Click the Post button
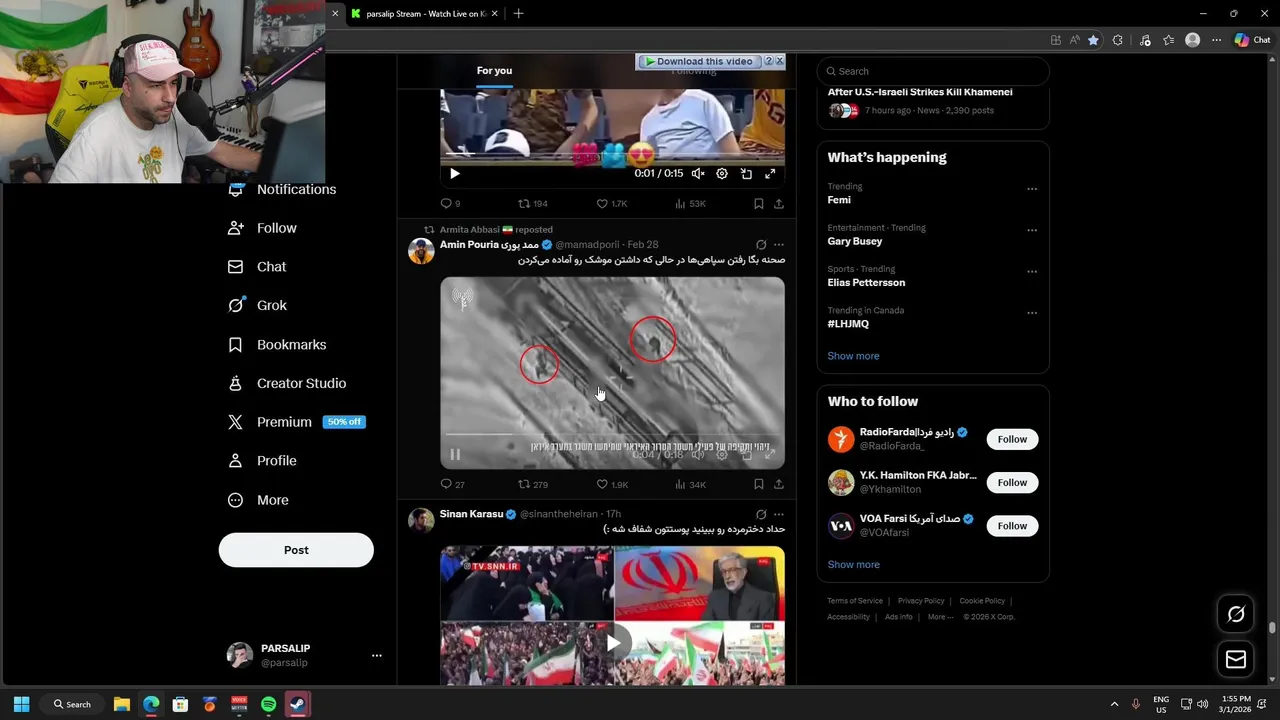 [296, 550]
